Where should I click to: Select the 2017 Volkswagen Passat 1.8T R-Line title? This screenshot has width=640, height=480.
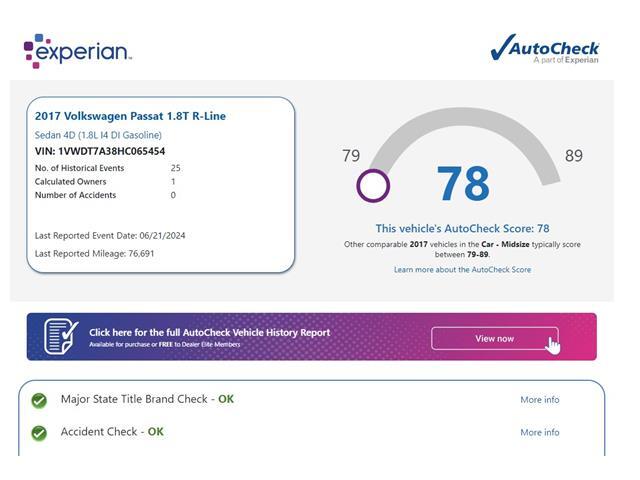(x=130, y=116)
